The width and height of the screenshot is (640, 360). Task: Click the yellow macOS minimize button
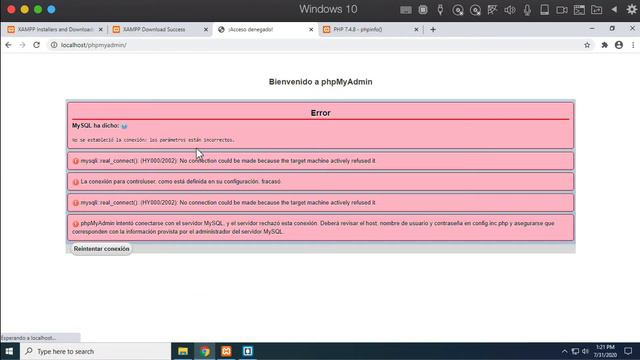coord(24,9)
